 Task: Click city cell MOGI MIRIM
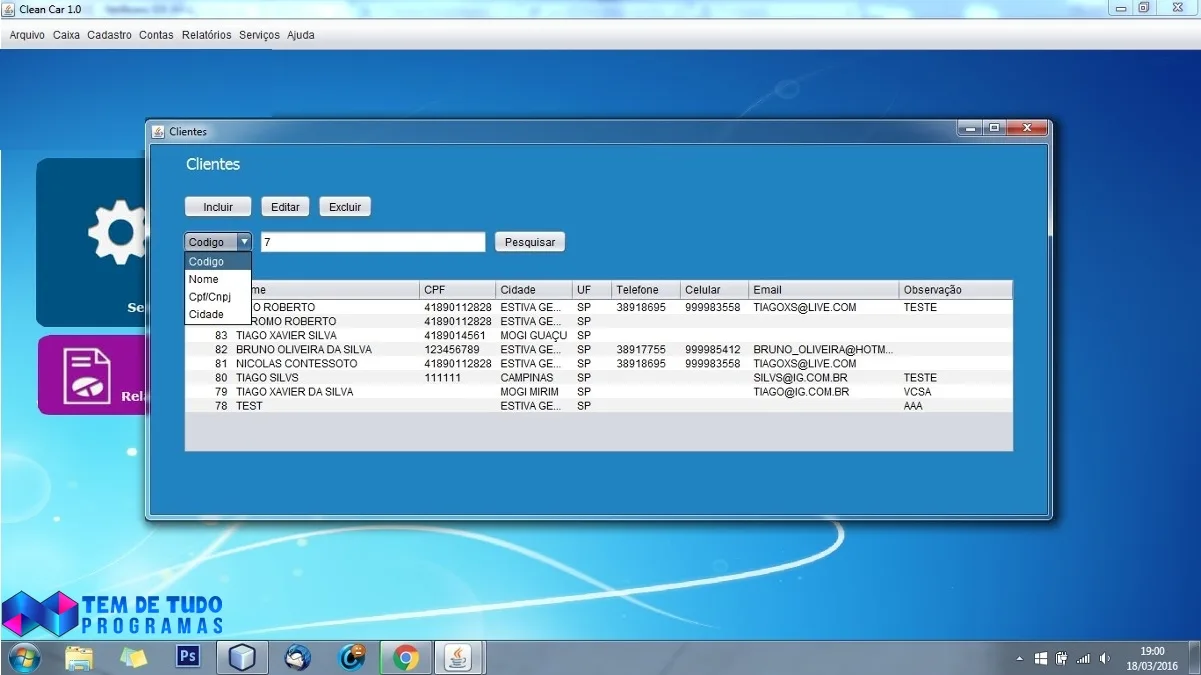[x=534, y=392]
